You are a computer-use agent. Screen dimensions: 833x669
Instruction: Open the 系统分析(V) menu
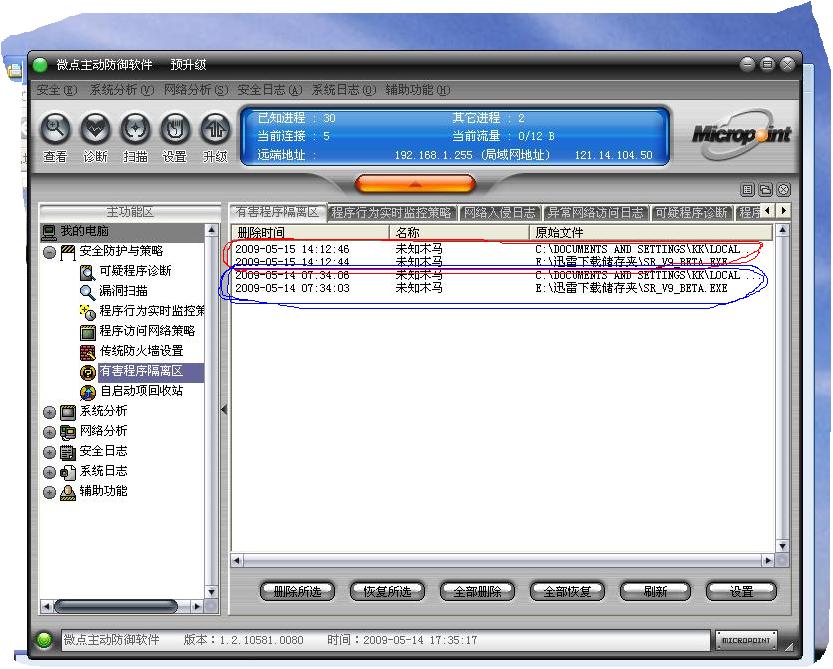tap(122, 90)
